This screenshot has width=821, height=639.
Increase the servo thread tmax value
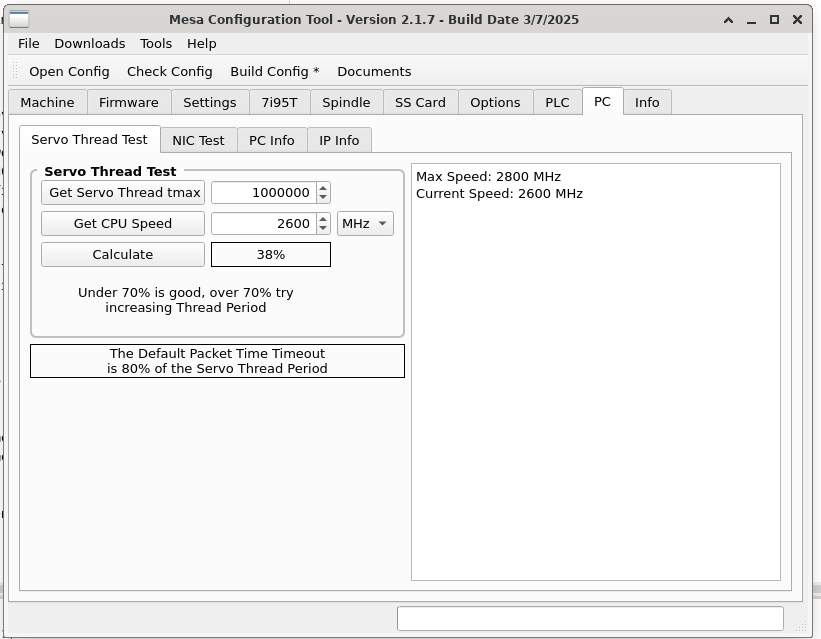pyautogui.click(x=323, y=188)
